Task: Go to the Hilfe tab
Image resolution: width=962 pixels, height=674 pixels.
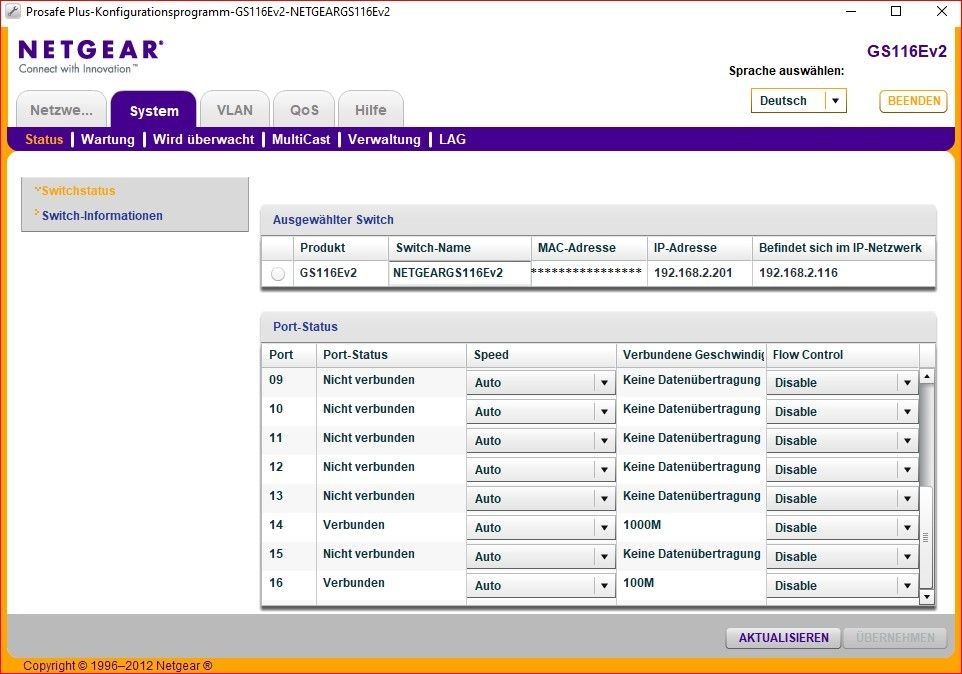Action: pos(370,110)
